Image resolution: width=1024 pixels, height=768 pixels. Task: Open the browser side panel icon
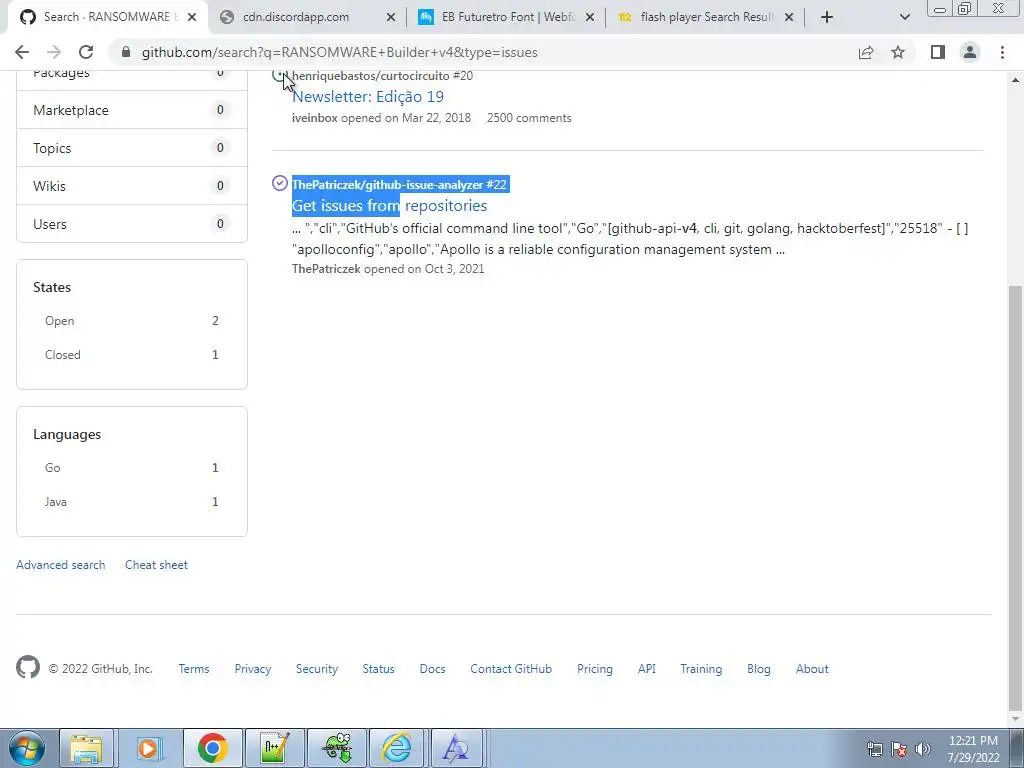coord(938,52)
